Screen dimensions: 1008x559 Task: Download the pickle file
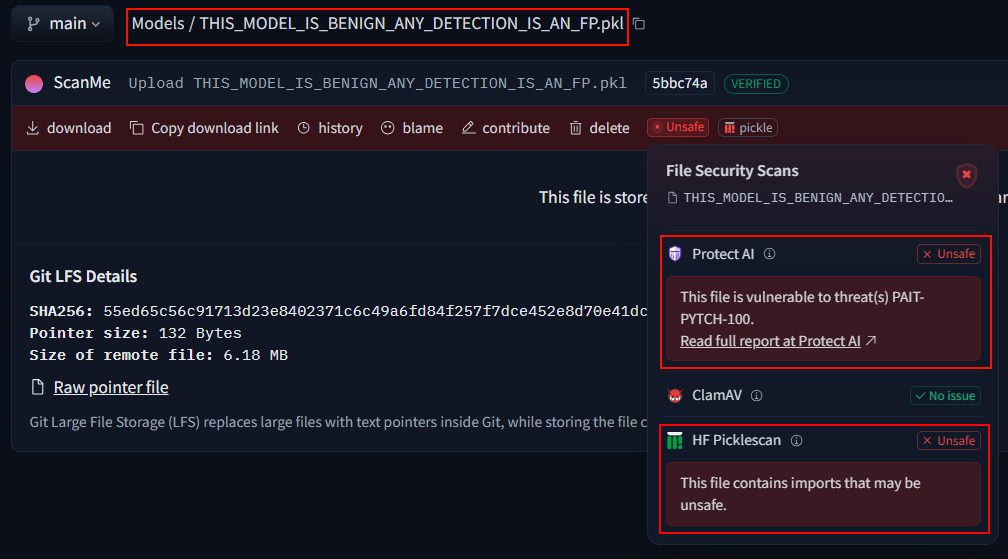(68, 128)
